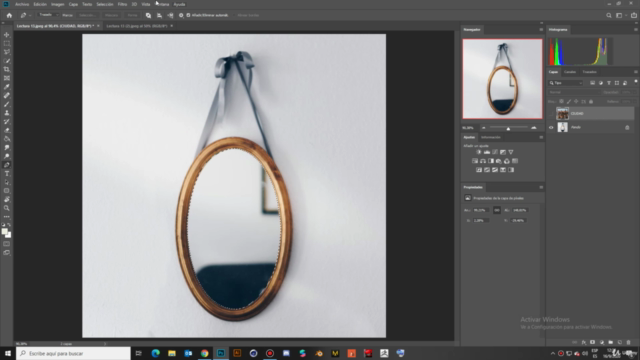Open the Edit Toolbar three-dots button
This screenshot has height=360, width=640.
[x=7, y=217]
